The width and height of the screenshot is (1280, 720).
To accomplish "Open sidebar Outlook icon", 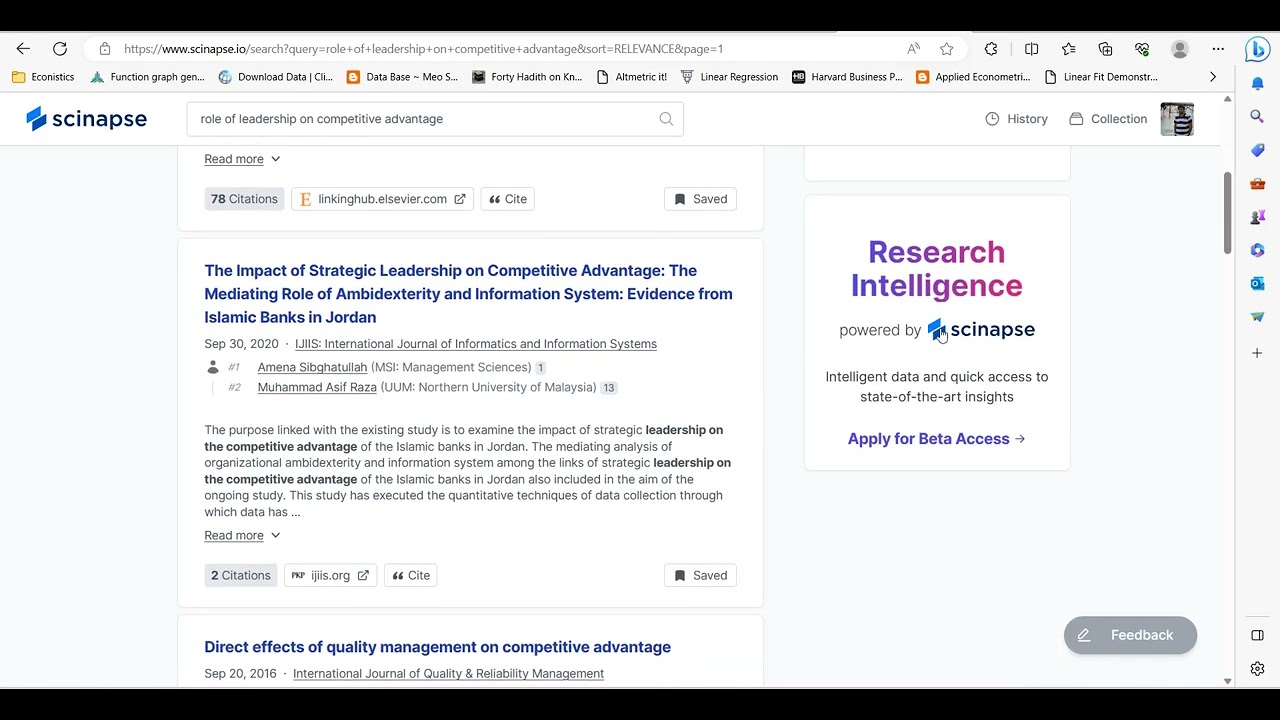I will [x=1258, y=283].
